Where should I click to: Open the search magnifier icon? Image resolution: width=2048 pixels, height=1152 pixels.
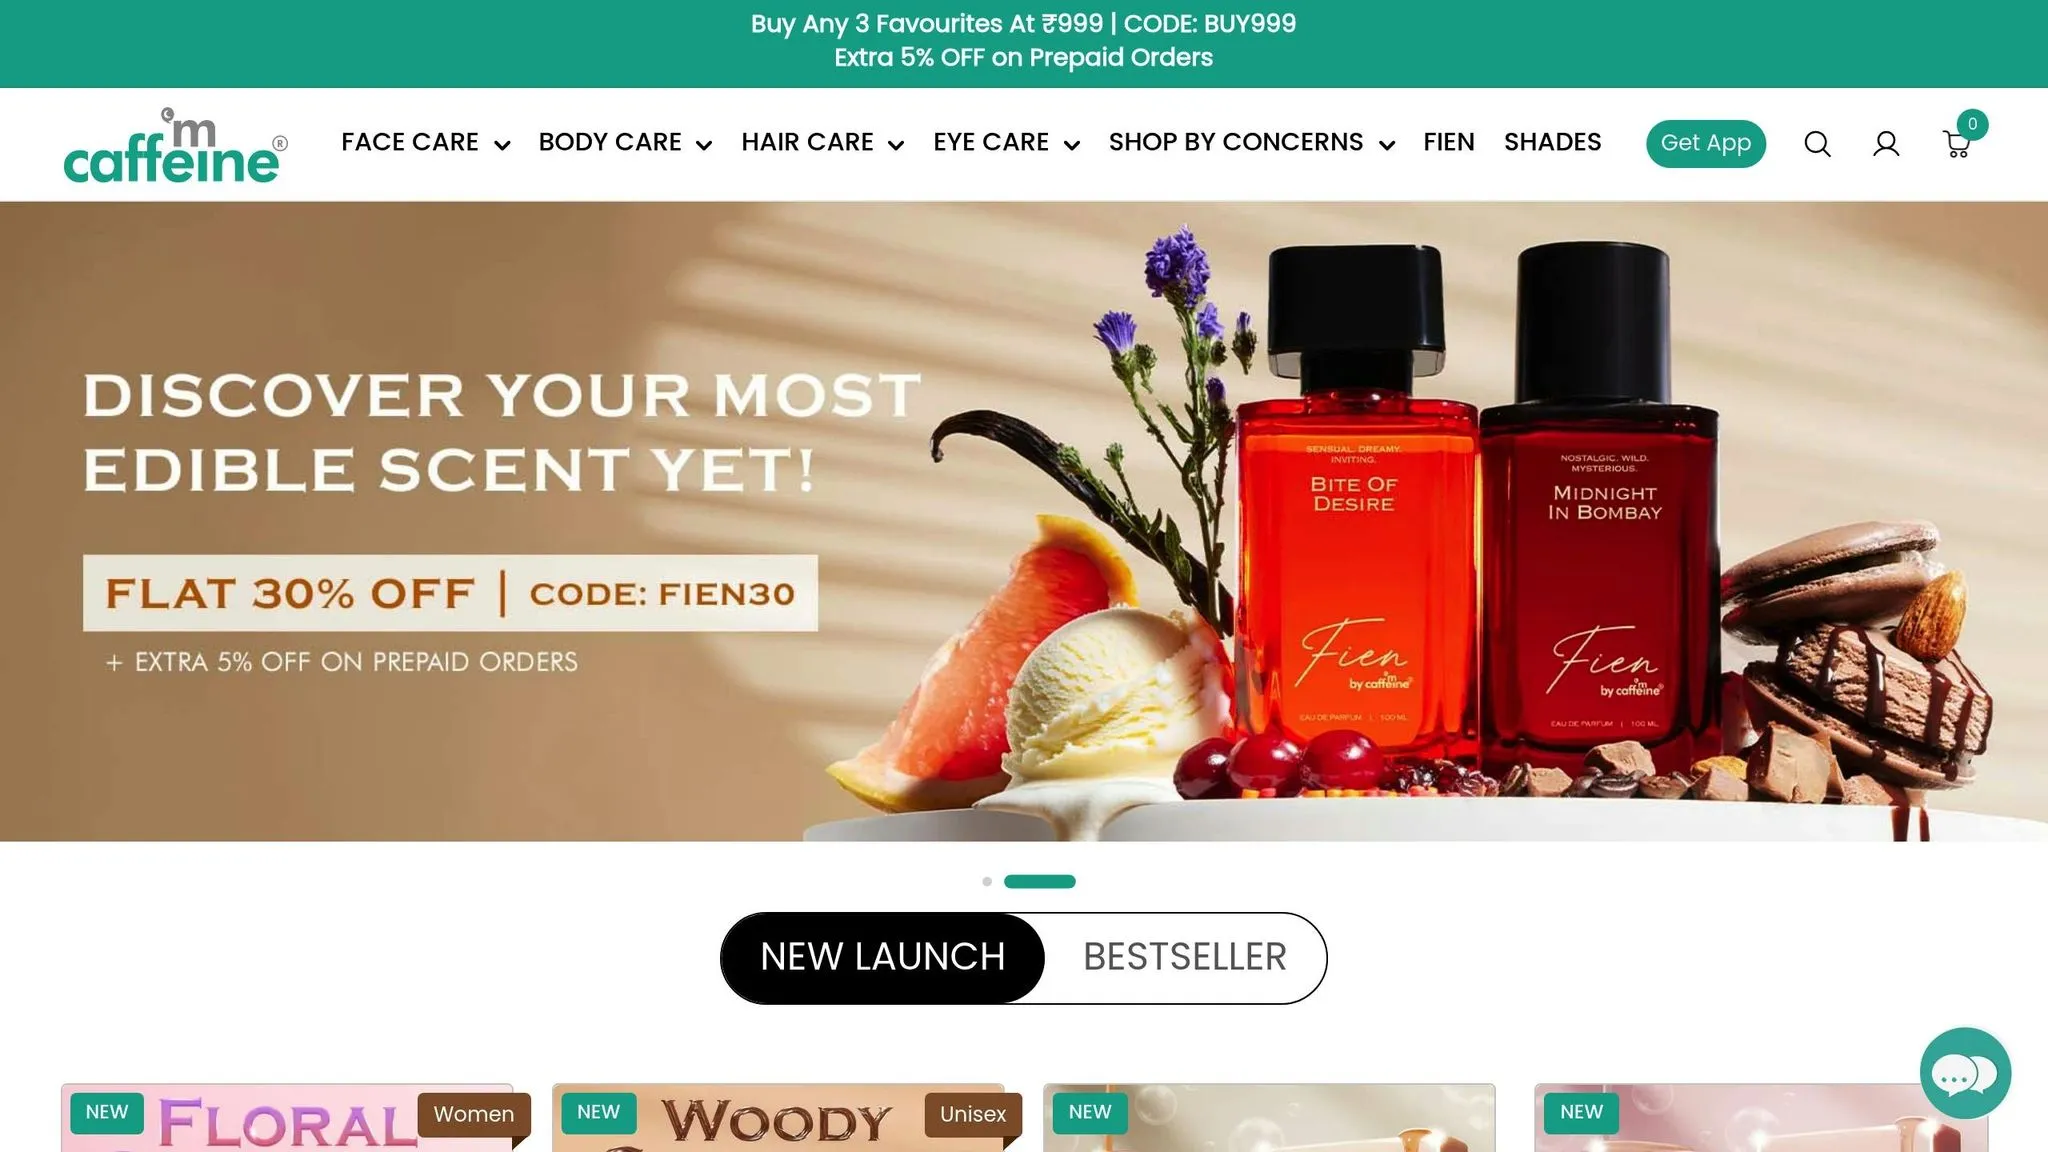[1817, 144]
